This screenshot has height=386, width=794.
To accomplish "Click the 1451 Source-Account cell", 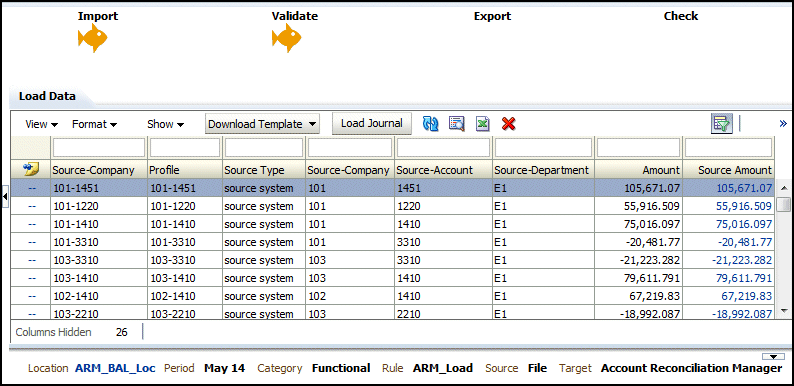I will [444, 188].
